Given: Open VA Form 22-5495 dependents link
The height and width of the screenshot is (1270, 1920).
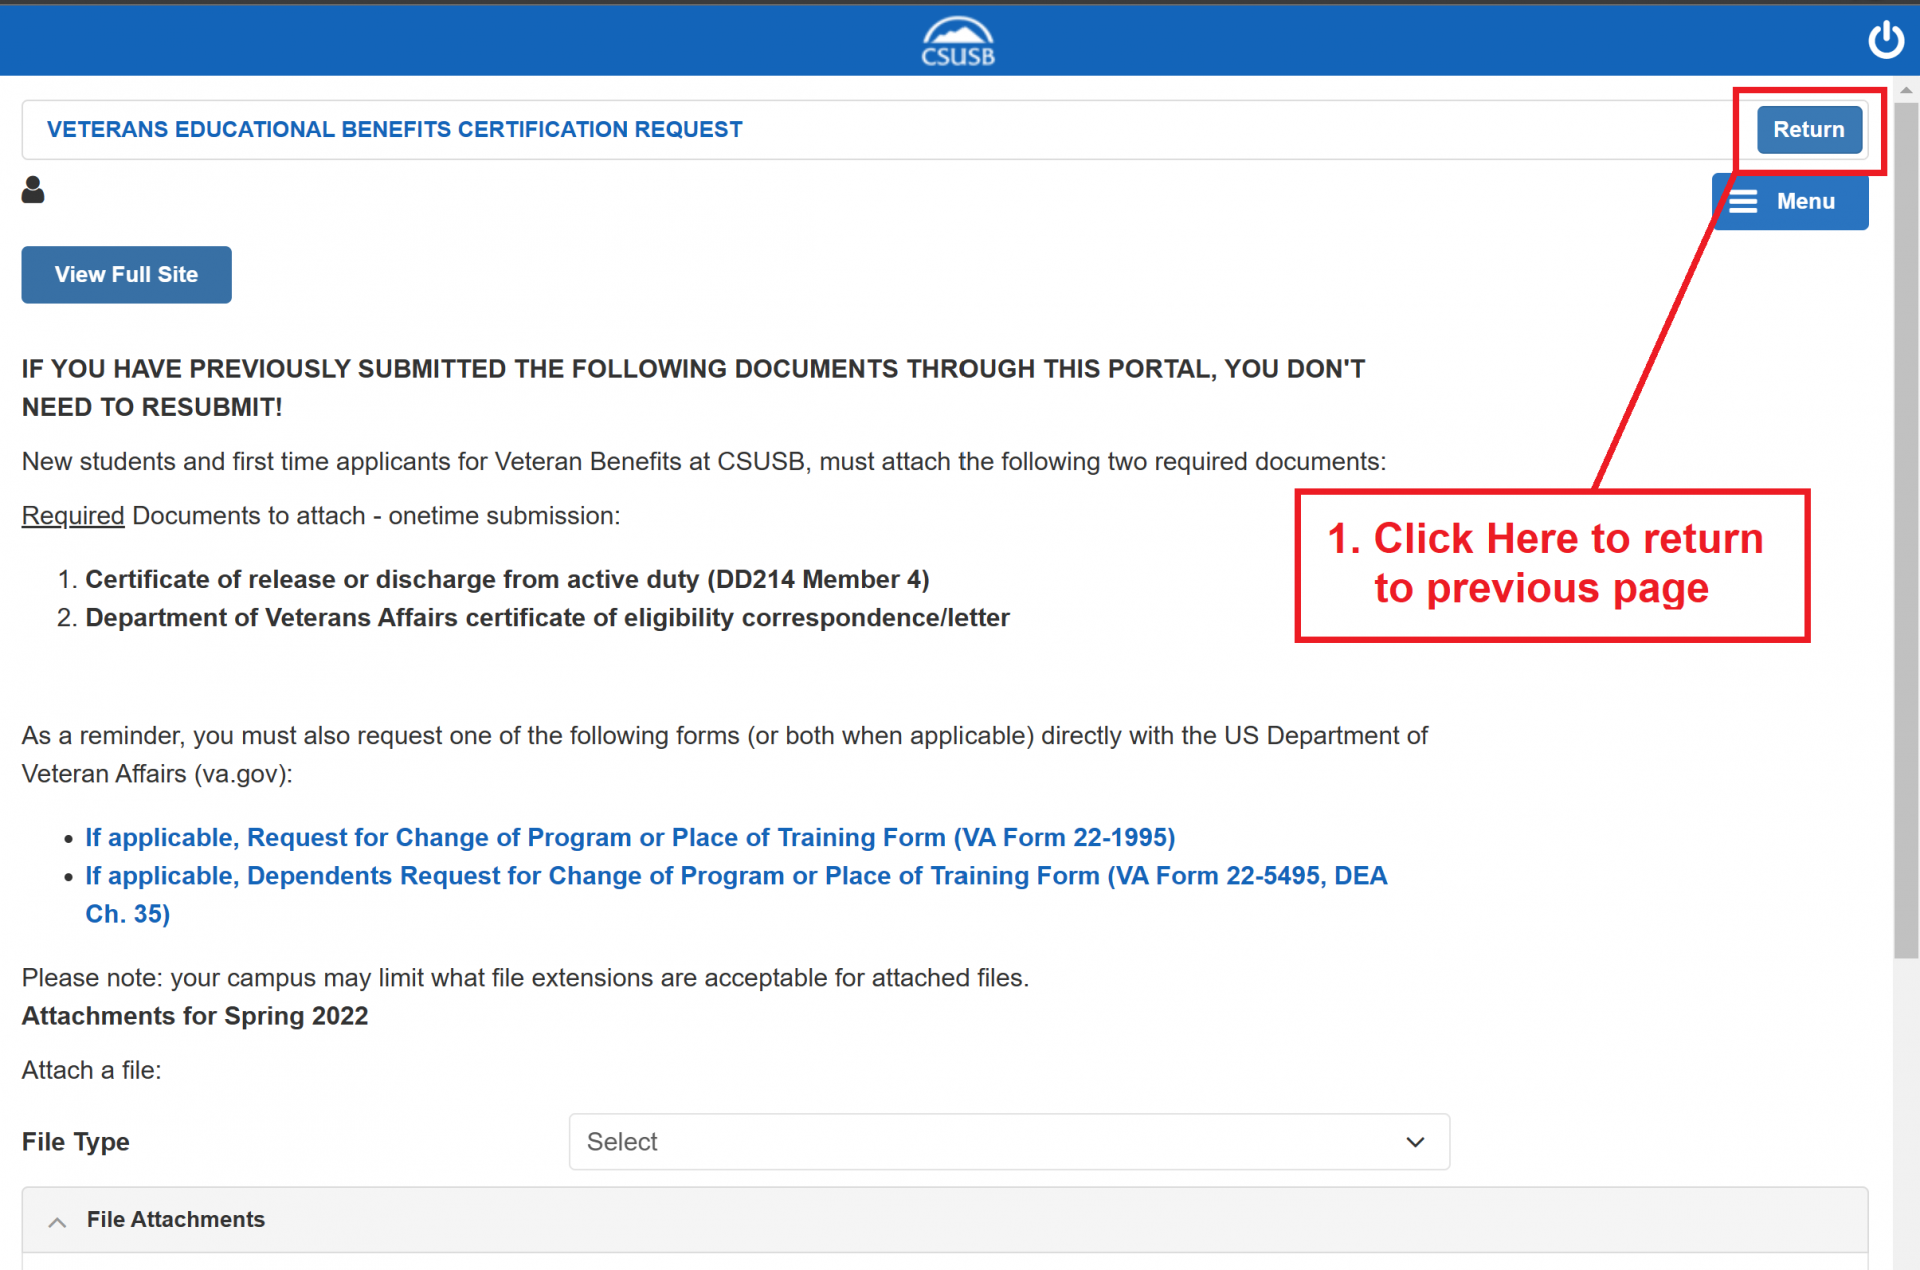Looking at the screenshot, I should (735, 876).
